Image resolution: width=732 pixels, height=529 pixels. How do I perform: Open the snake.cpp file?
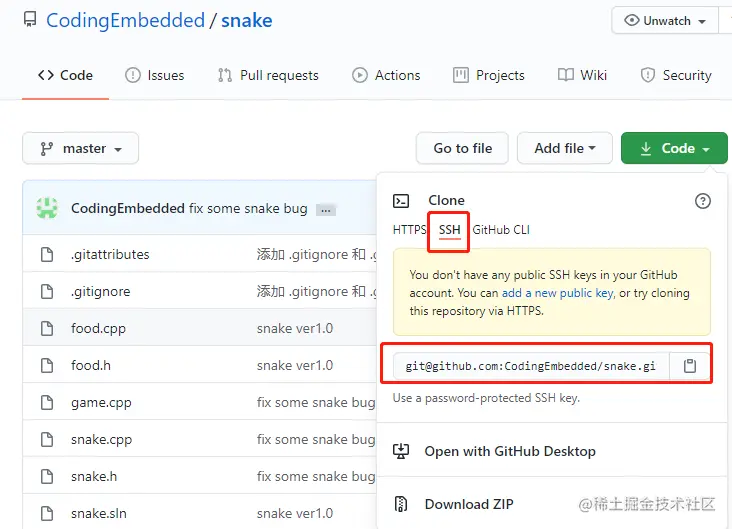pyautogui.click(x=101, y=440)
